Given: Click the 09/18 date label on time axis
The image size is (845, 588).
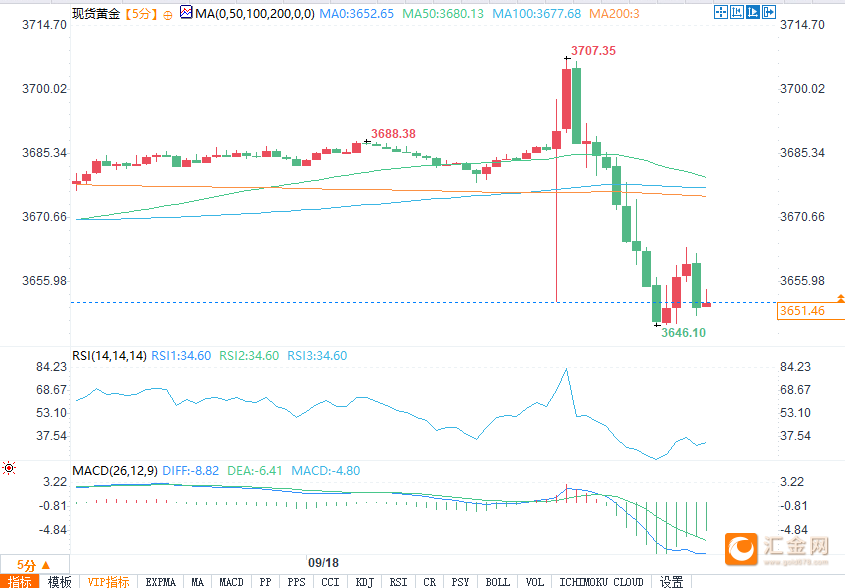Looking at the screenshot, I should (323, 563).
